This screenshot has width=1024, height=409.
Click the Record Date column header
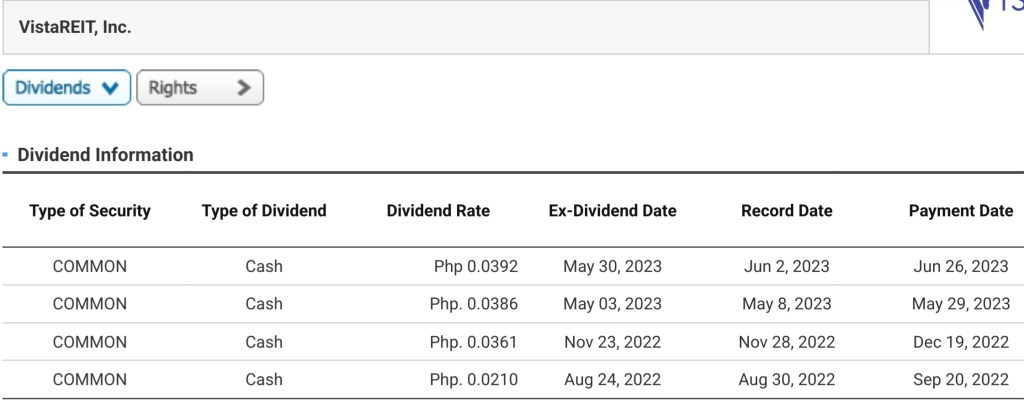pyautogui.click(x=786, y=211)
